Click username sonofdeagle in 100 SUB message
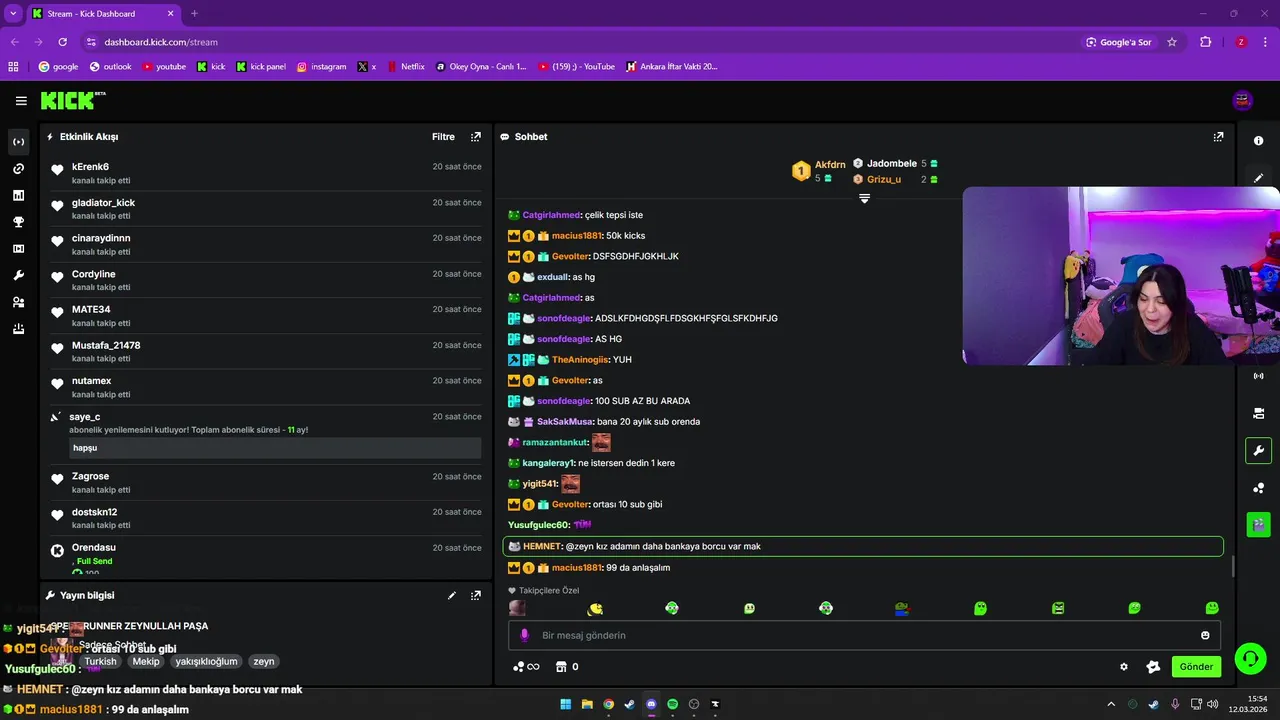This screenshot has height=720, width=1280. click(x=563, y=401)
